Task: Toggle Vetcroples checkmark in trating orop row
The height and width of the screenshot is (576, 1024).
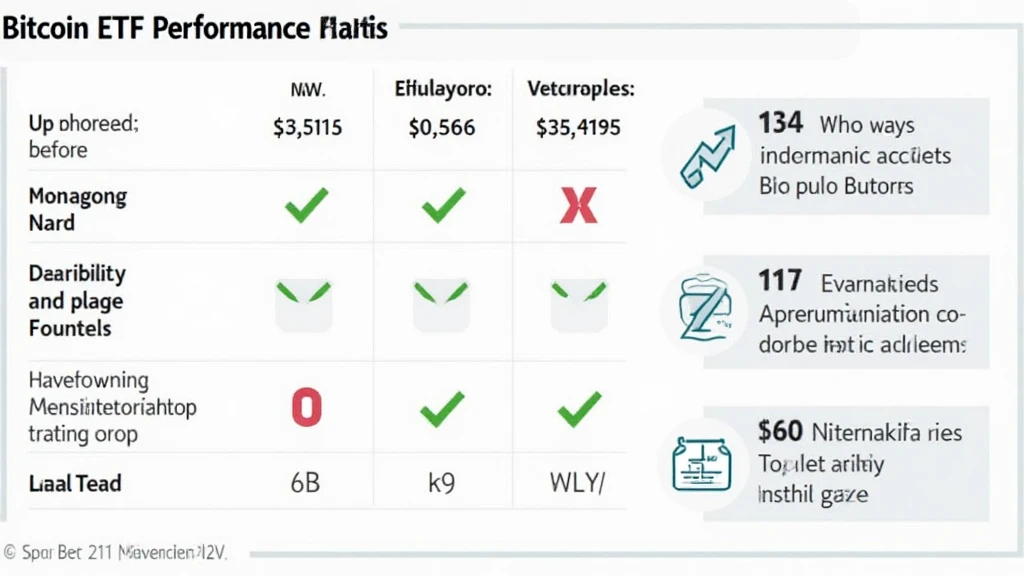Action: (x=578, y=407)
